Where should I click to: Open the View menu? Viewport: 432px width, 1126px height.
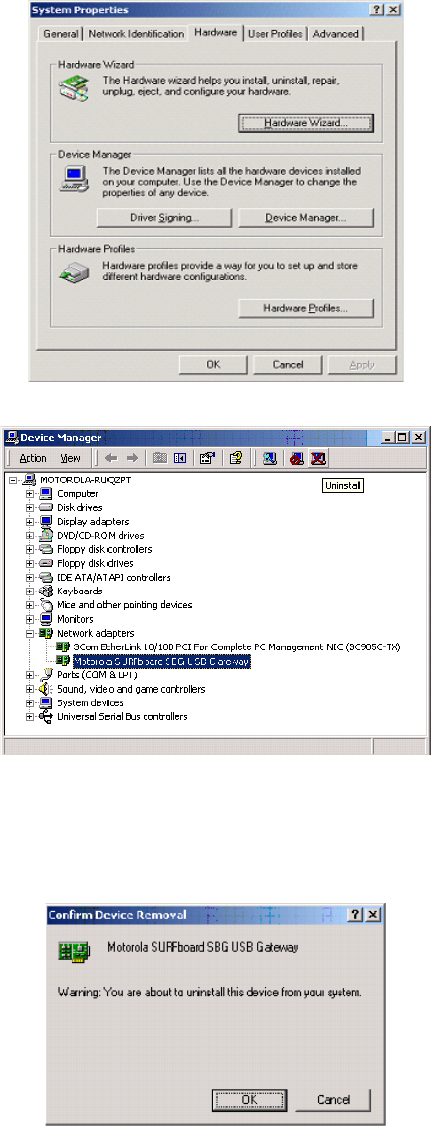70,458
